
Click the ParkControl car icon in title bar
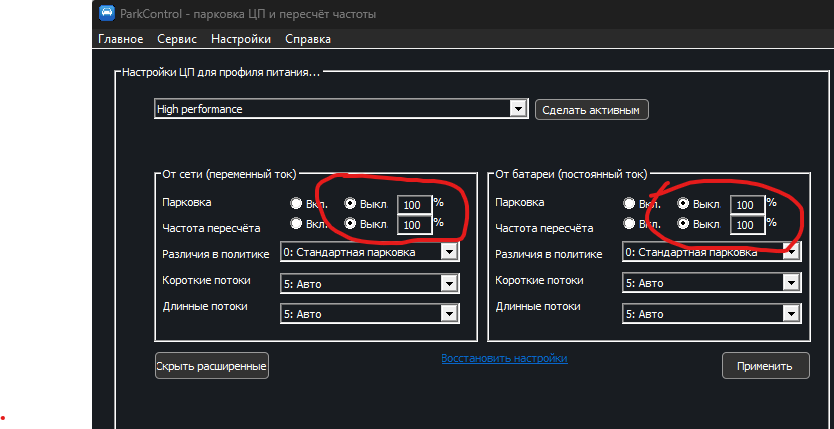(x=107, y=13)
